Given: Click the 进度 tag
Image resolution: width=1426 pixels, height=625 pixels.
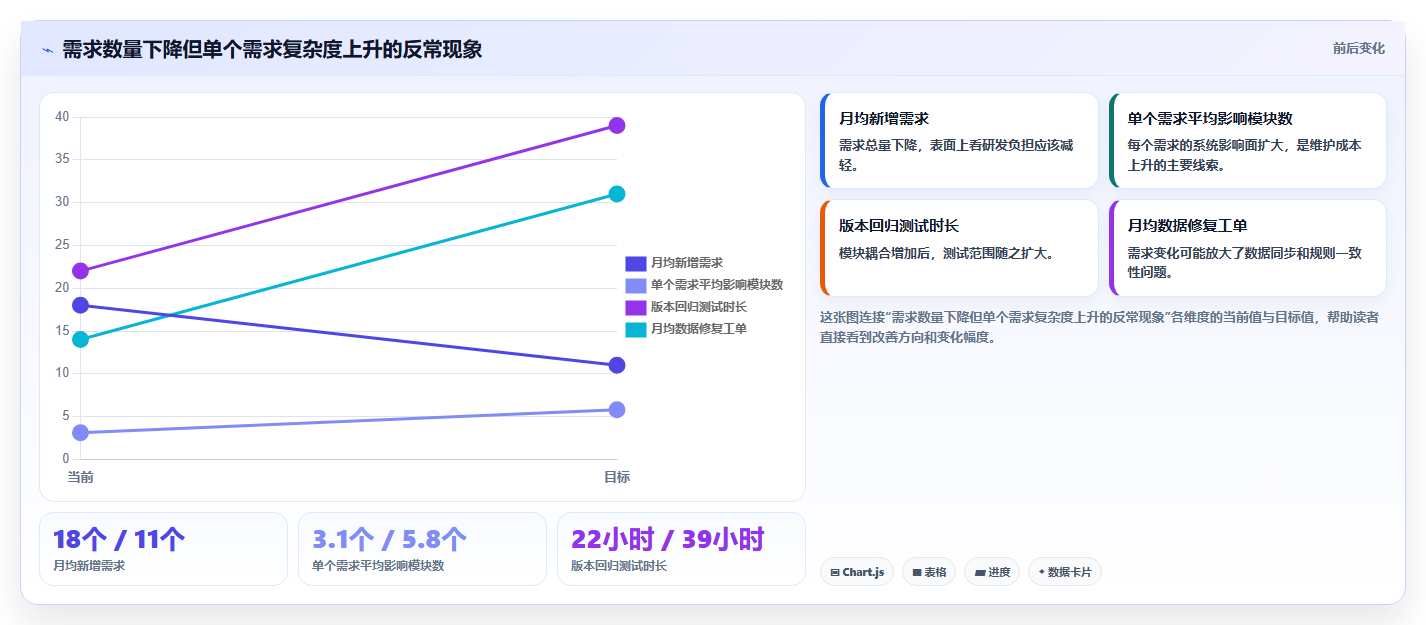Looking at the screenshot, I should 993,572.
